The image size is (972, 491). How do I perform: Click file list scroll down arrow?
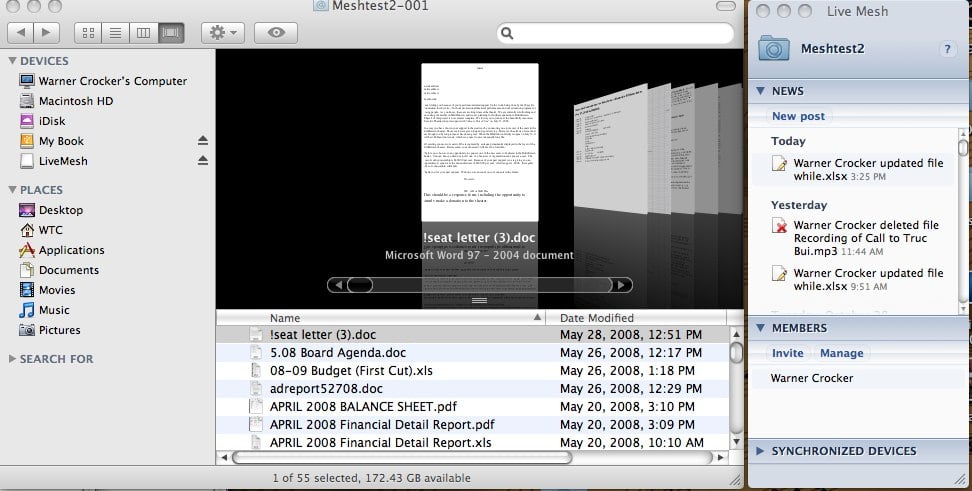click(x=736, y=442)
